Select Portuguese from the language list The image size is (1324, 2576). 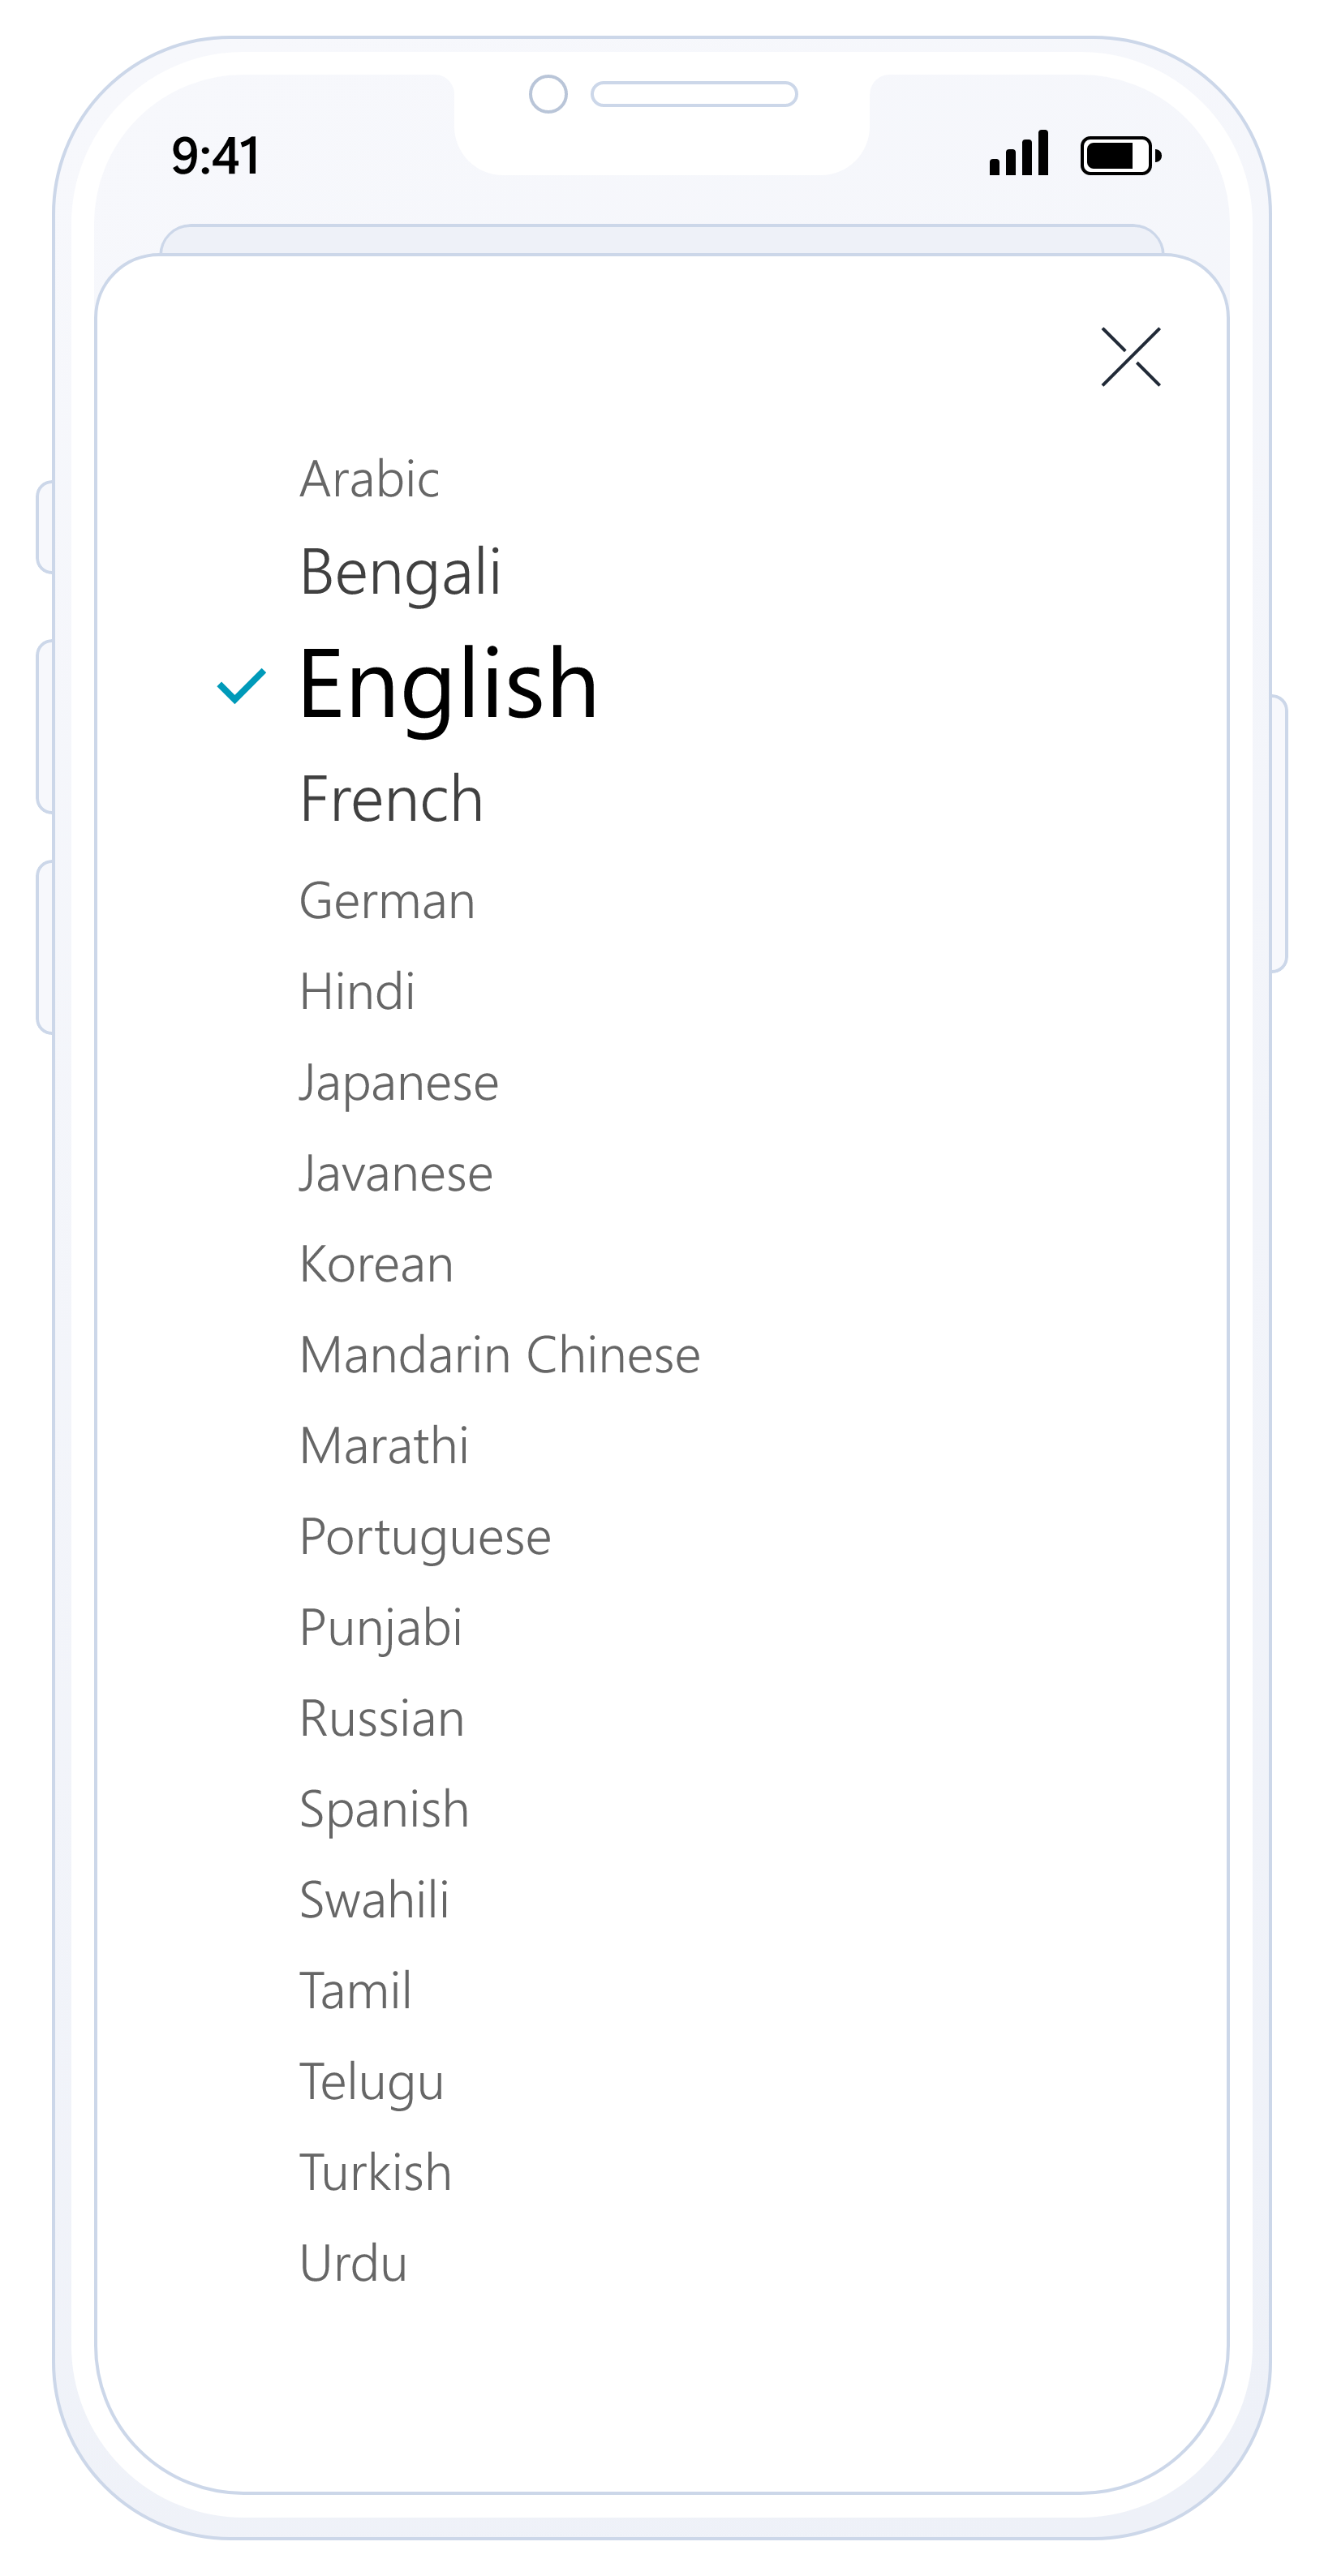pyautogui.click(x=425, y=1537)
